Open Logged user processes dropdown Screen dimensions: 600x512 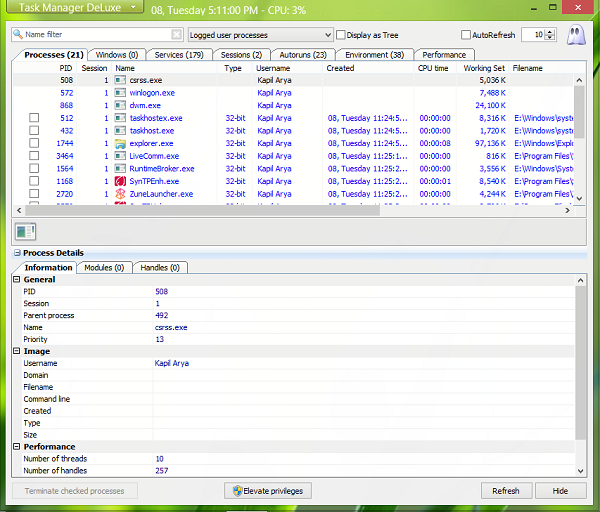tap(261, 35)
